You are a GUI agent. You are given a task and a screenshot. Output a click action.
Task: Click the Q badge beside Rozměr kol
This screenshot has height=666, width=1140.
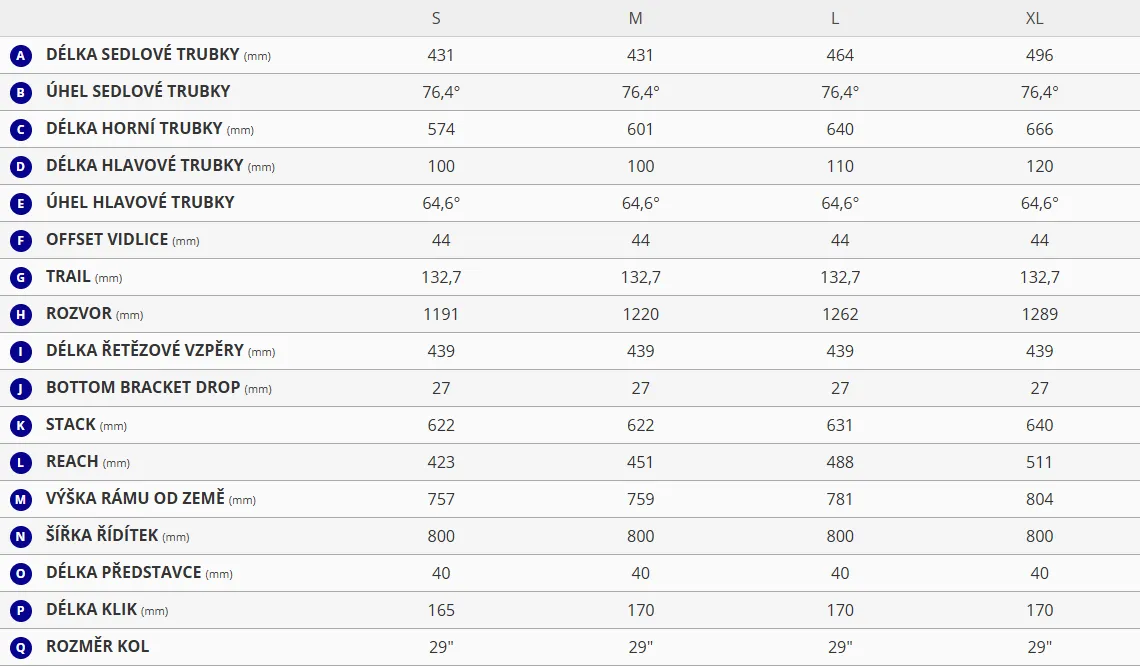[21, 648]
